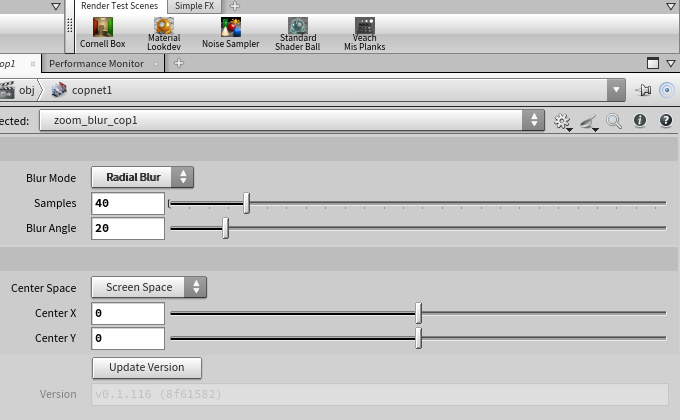This screenshot has height=420, width=680.
Task: Create a Standard Shader Ball scene
Action: 298,34
